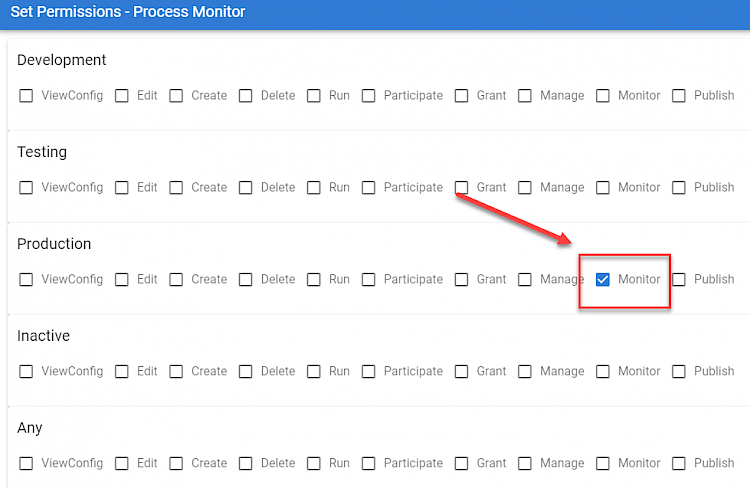Screen dimensions: 750x488
Task: Enable Participate for Production
Action: click(x=369, y=279)
